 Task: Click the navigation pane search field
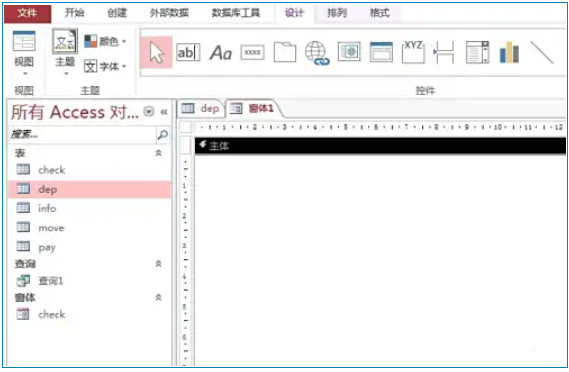click(82, 134)
